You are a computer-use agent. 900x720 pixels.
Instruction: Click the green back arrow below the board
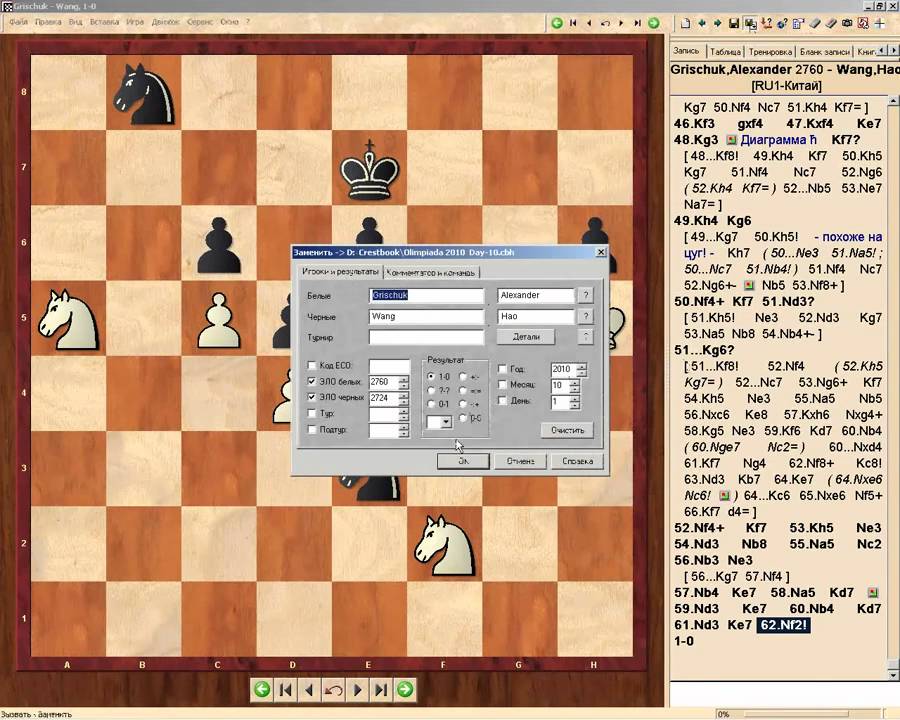pos(262,689)
